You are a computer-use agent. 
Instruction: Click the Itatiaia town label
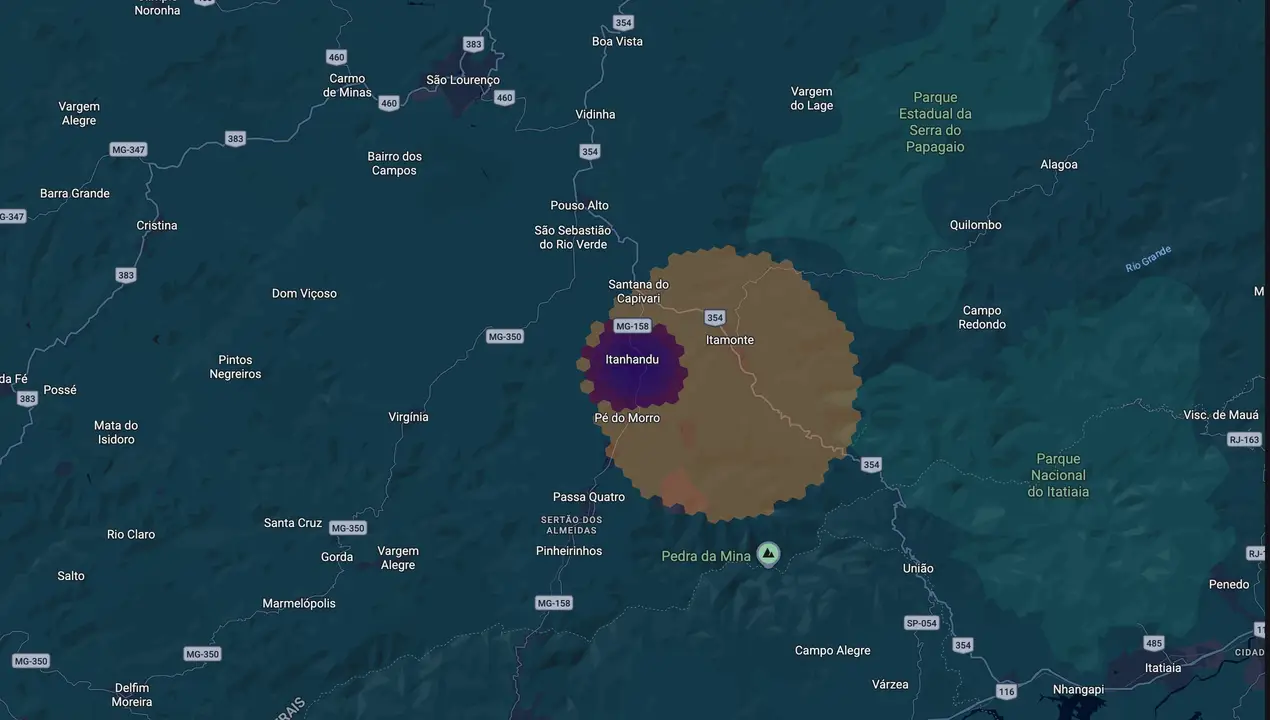1163,668
